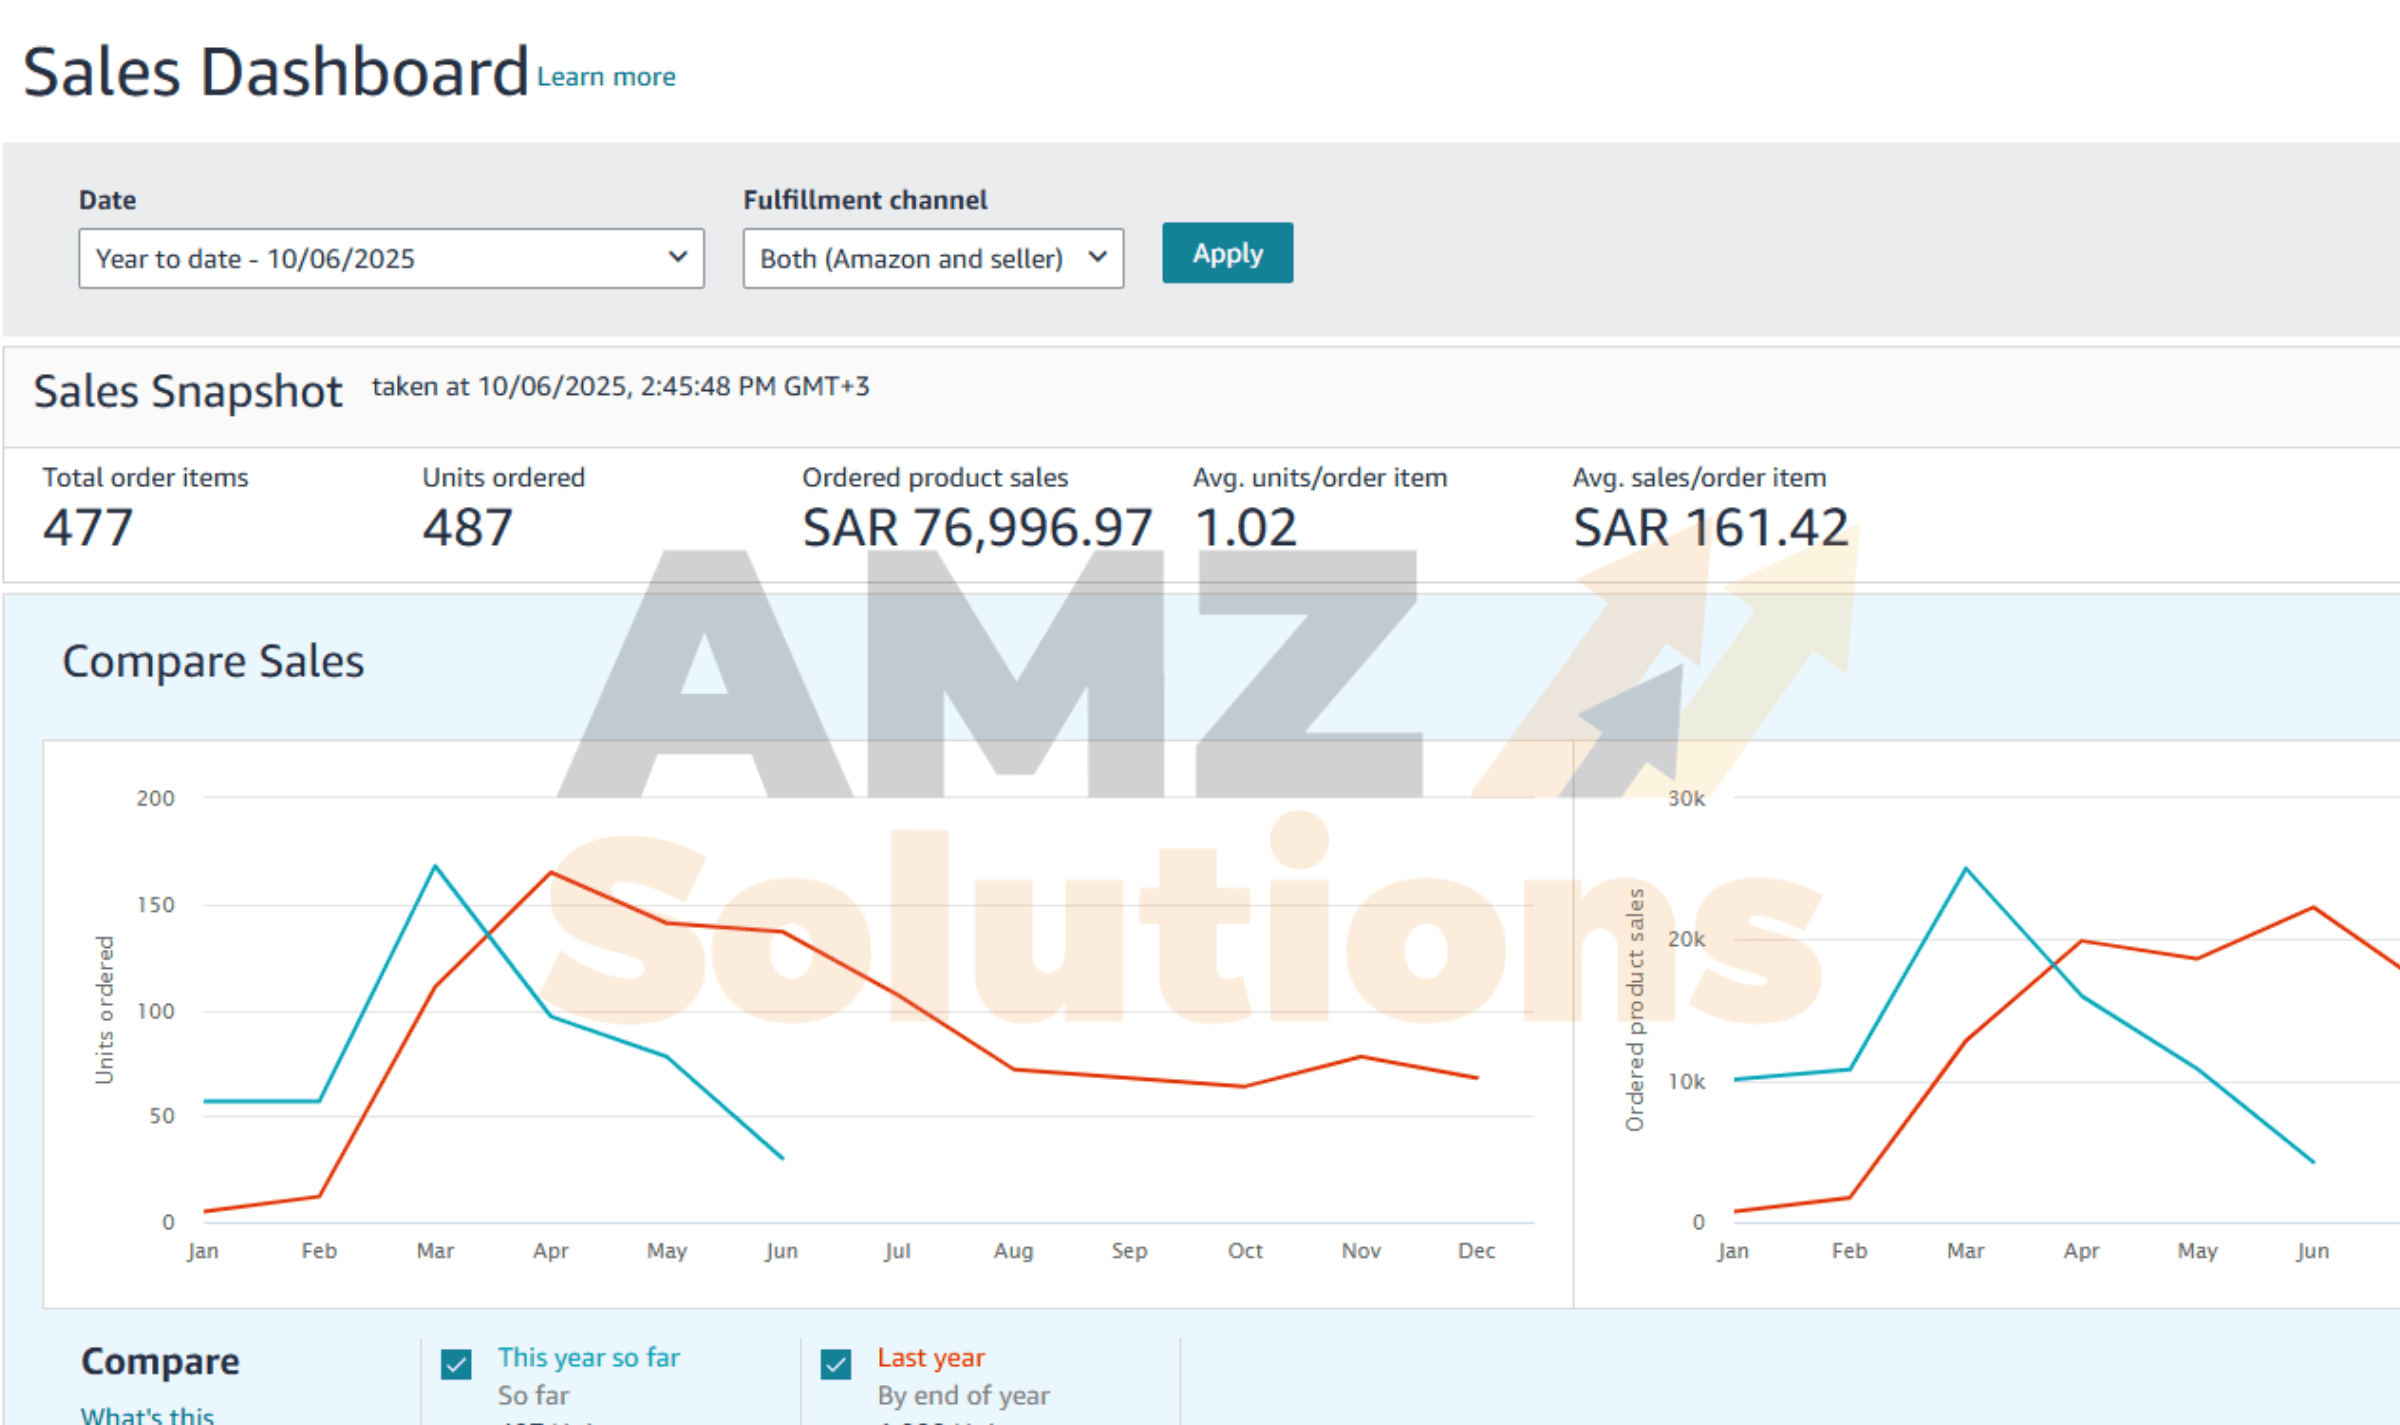This screenshot has width=2400, height=1425.
Task: Click the Units ordered value 487
Action: coord(467,527)
